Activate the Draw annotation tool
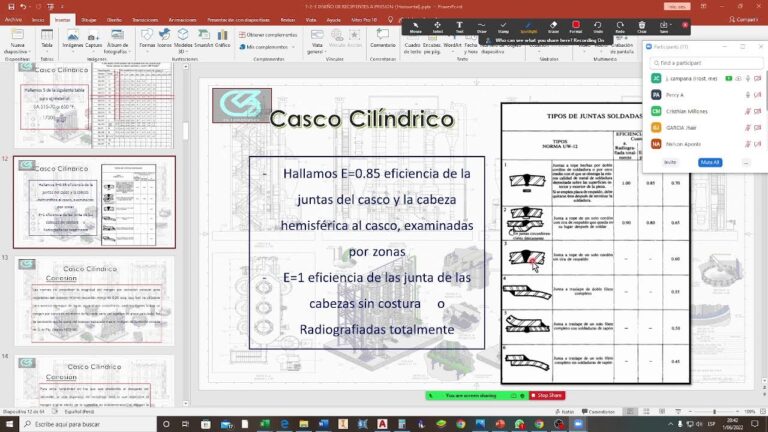This screenshot has height=432, width=768. (x=481, y=27)
